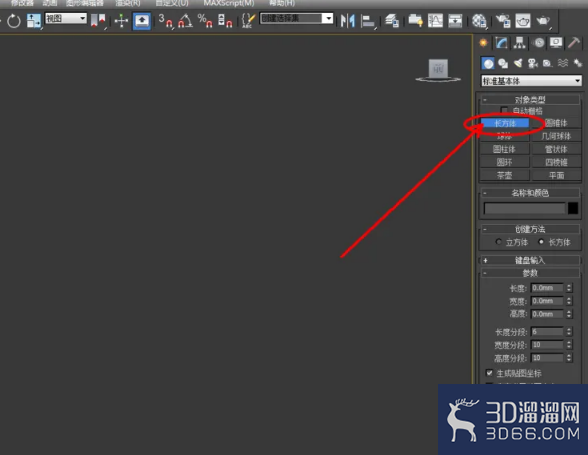
Task: Switch to the Modify panel tab
Action: tap(501, 43)
